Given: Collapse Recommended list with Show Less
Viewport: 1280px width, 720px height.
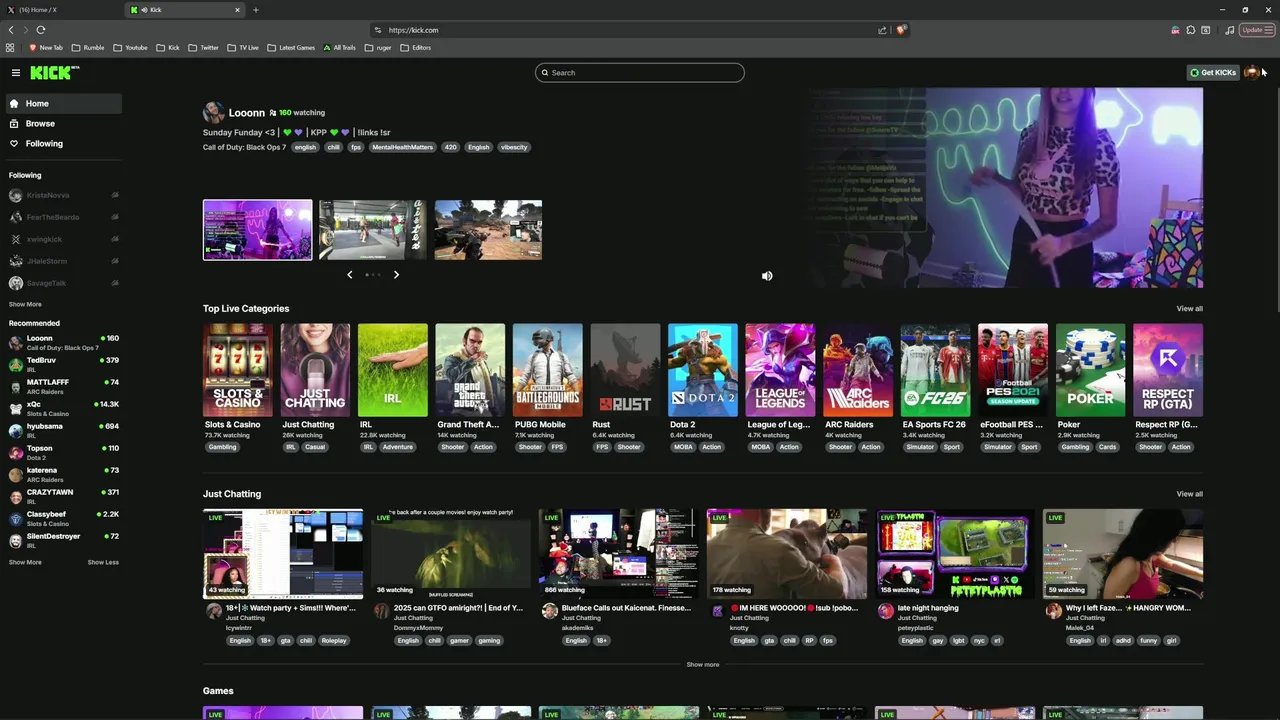Looking at the screenshot, I should (103, 562).
